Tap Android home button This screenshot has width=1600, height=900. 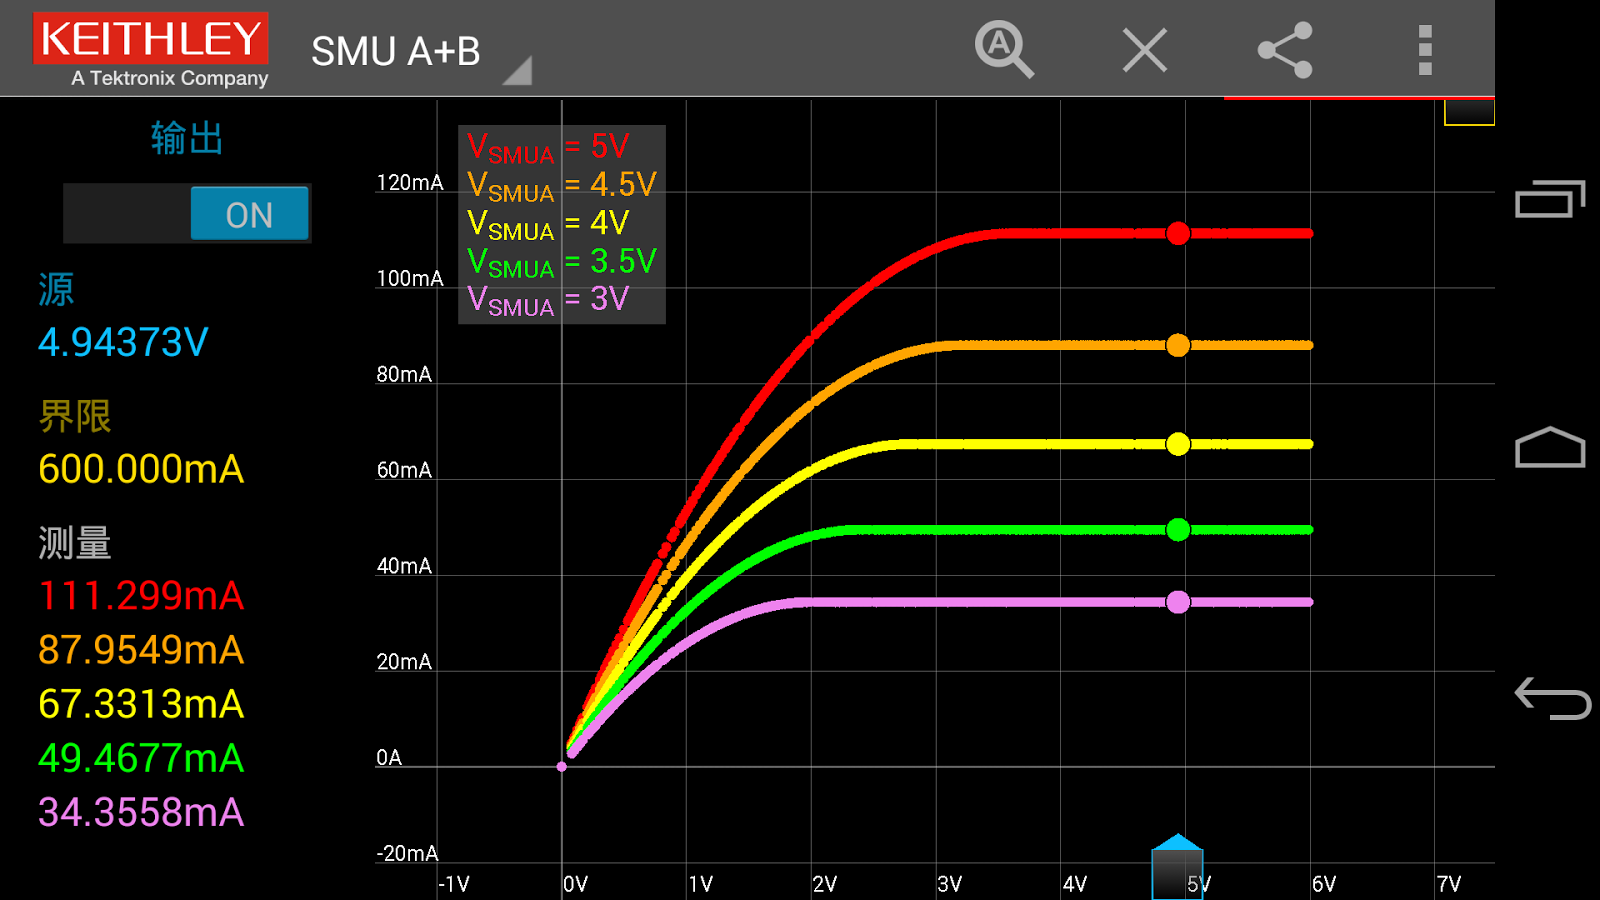[1550, 447]
